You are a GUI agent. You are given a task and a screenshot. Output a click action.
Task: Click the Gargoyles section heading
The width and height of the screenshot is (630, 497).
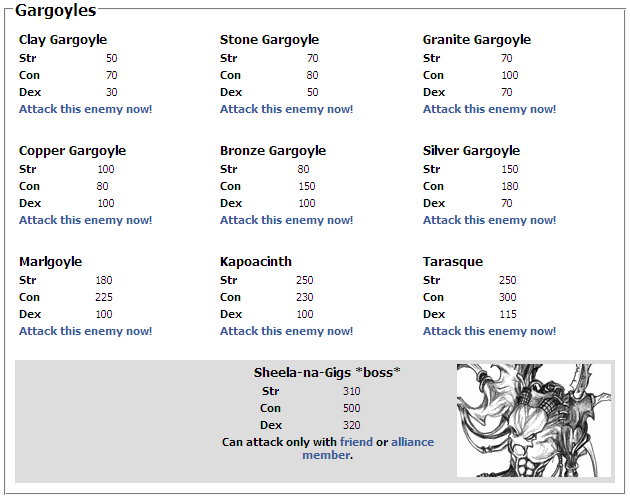point(55,10)
